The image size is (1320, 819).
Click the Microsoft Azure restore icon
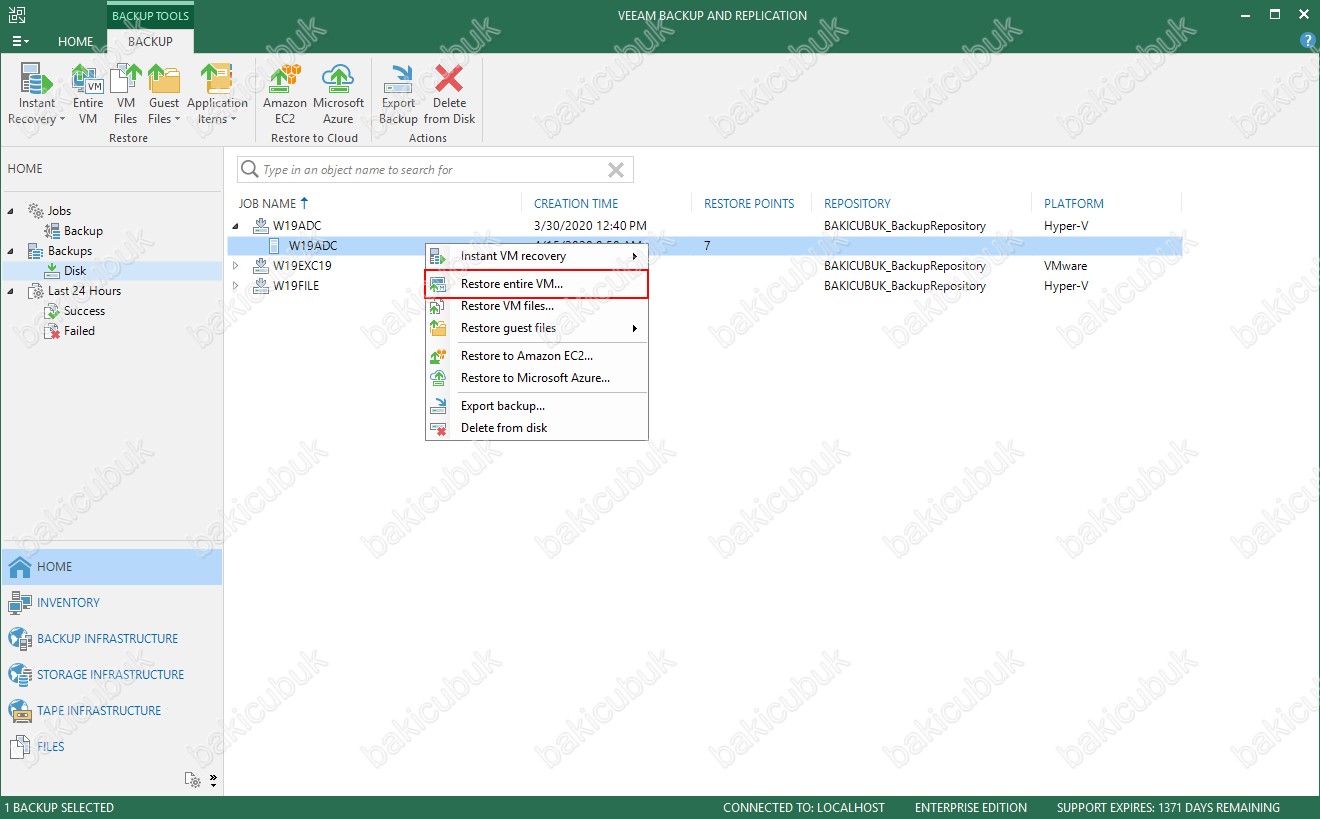(x=339, y=95)
